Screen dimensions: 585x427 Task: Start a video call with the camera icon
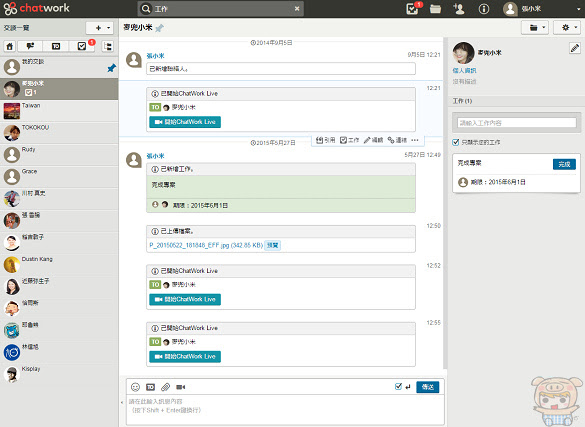pyautogui.click(x=181, y=387)
